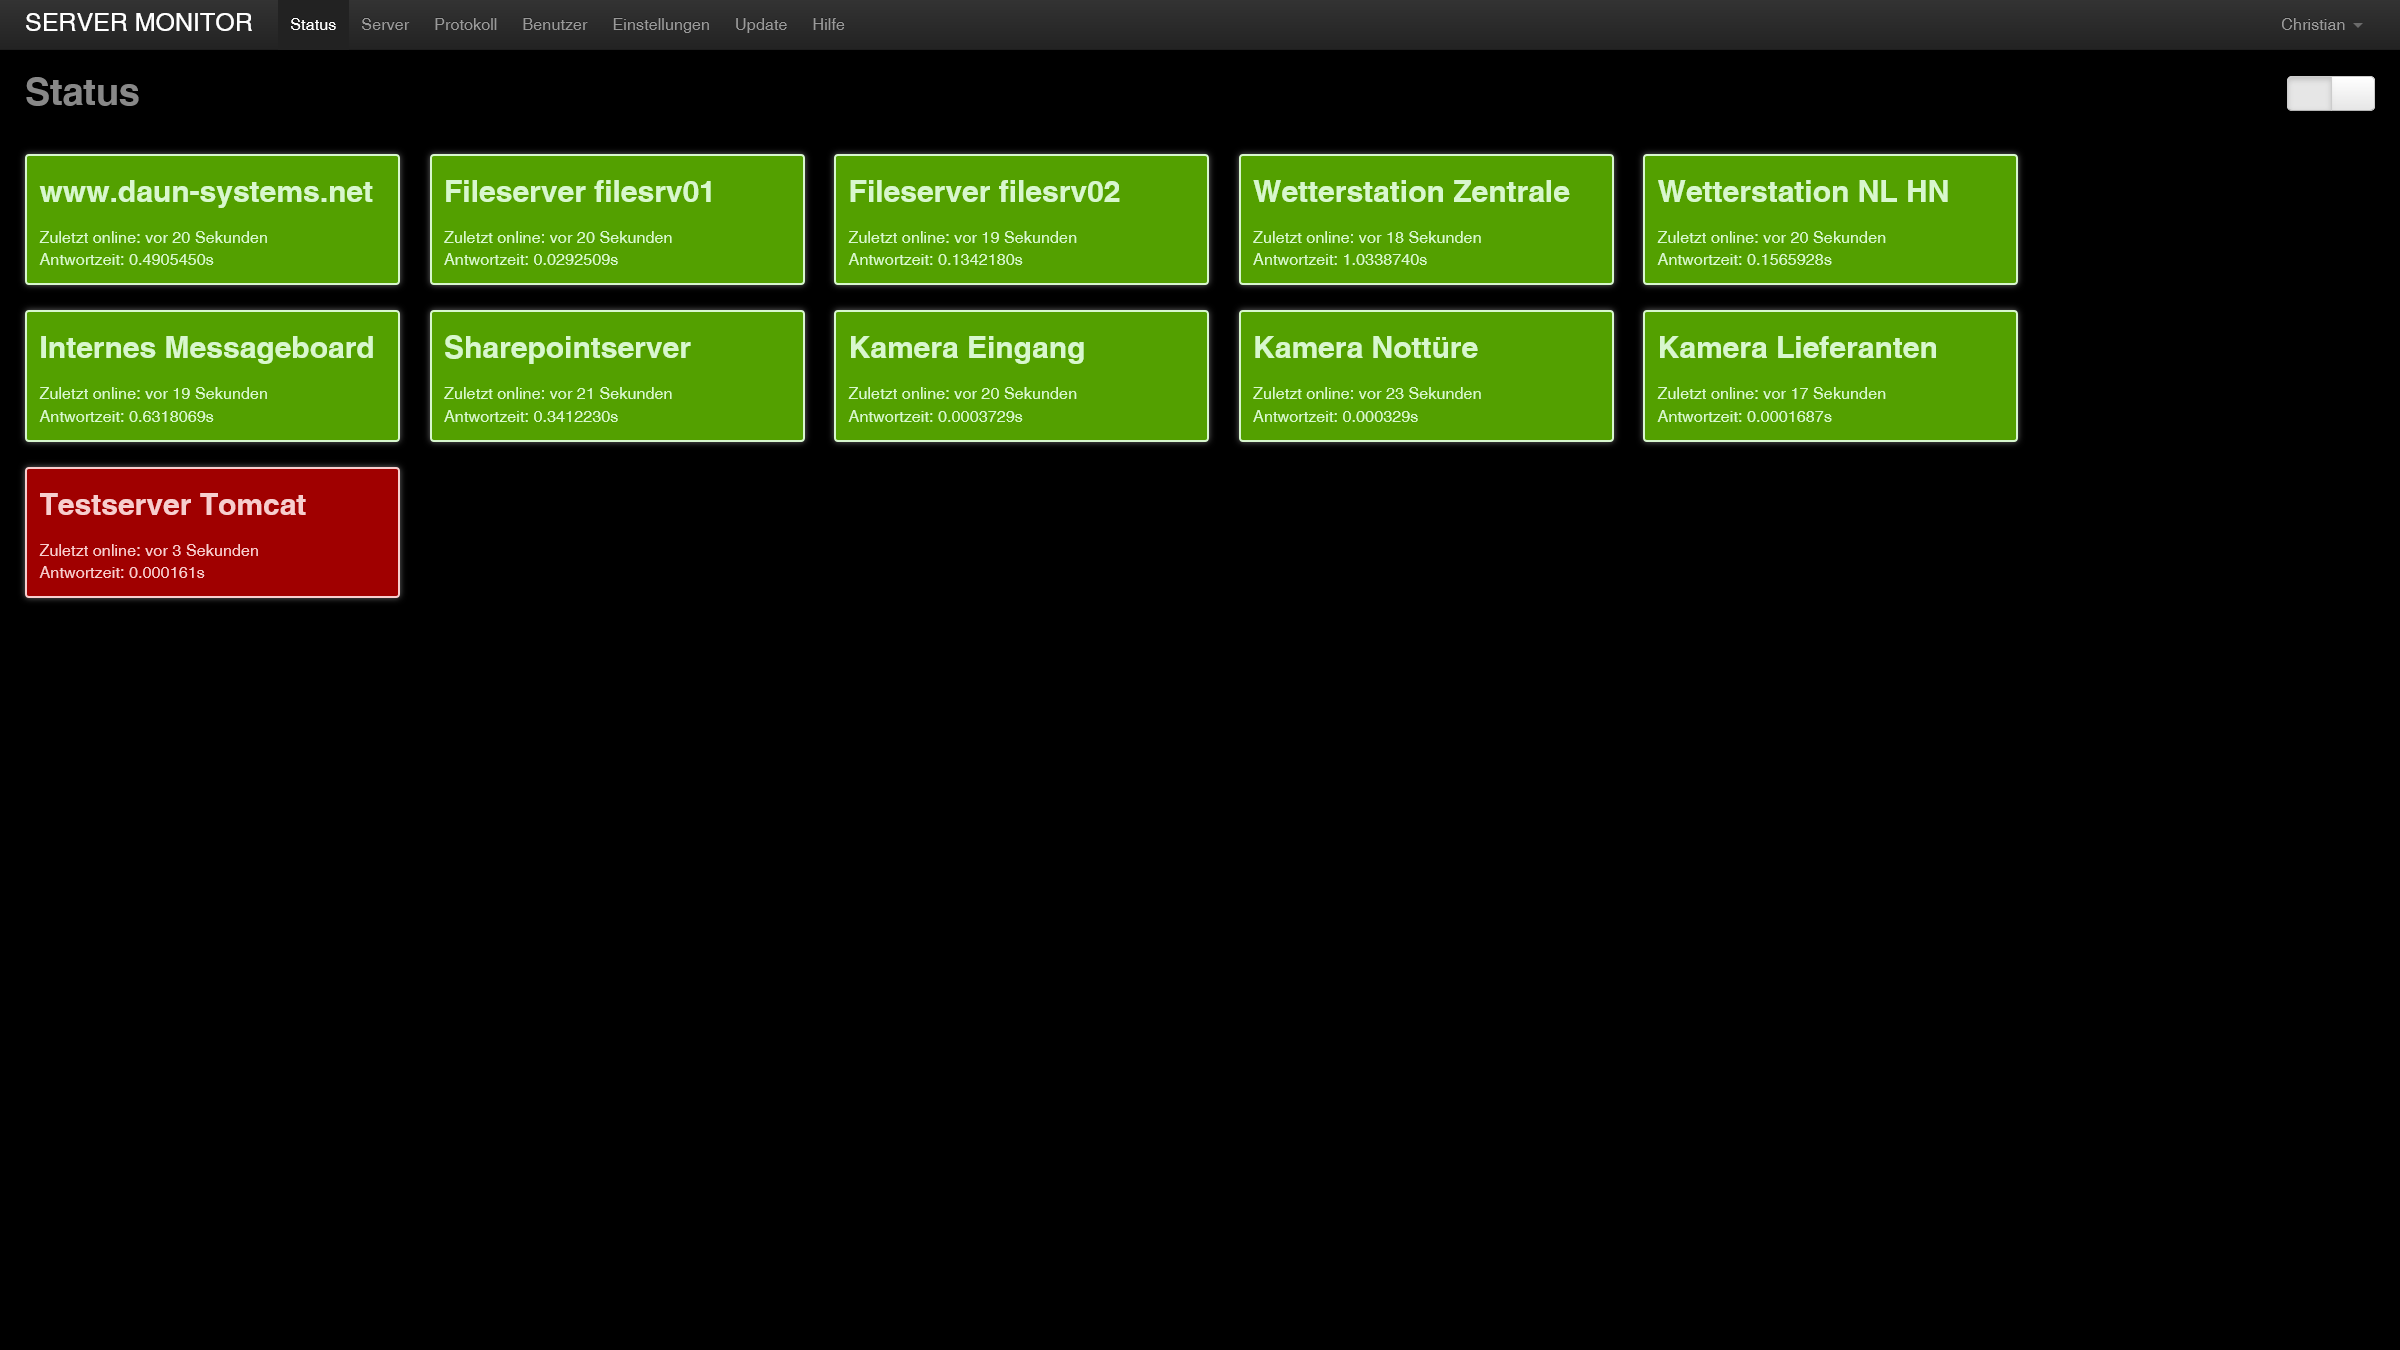The height and width of the screenshot is (1350, 2400).
Task: Open the Benutzer tab
Action: click(554, 25)
